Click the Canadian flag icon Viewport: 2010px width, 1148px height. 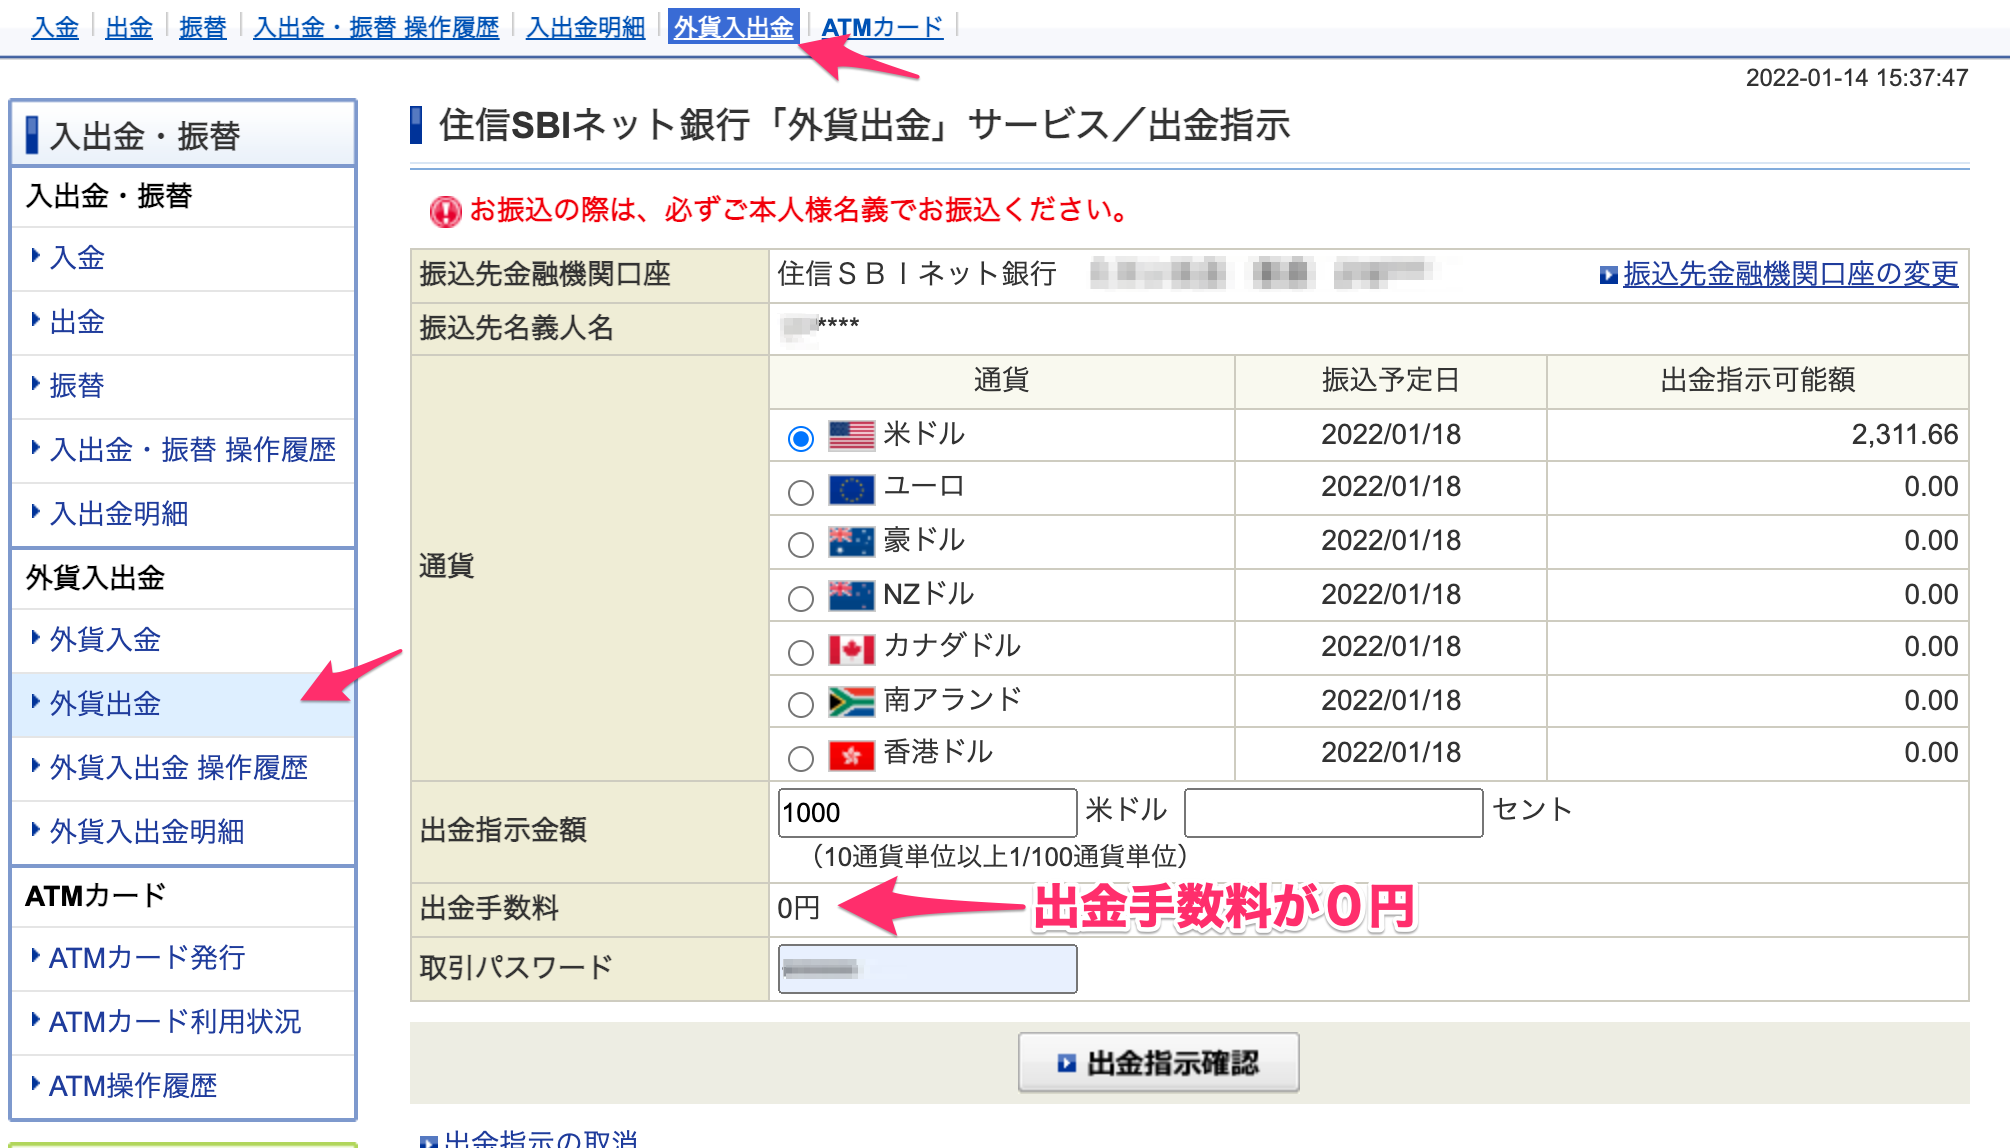click(852, 649)
